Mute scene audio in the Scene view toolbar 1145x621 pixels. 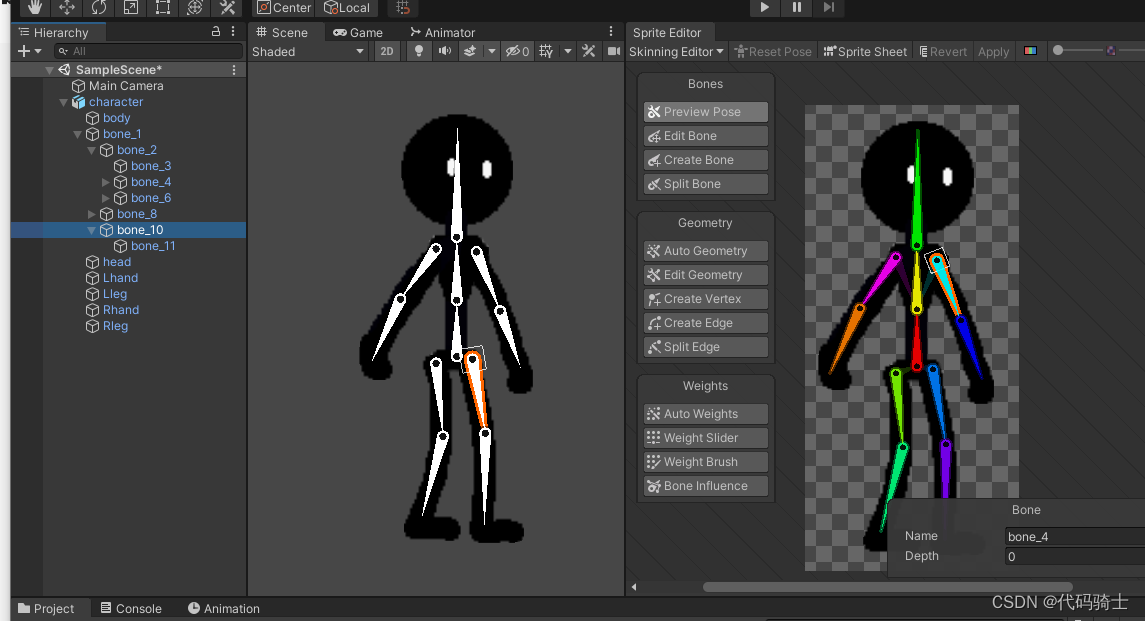pos(445,51)
